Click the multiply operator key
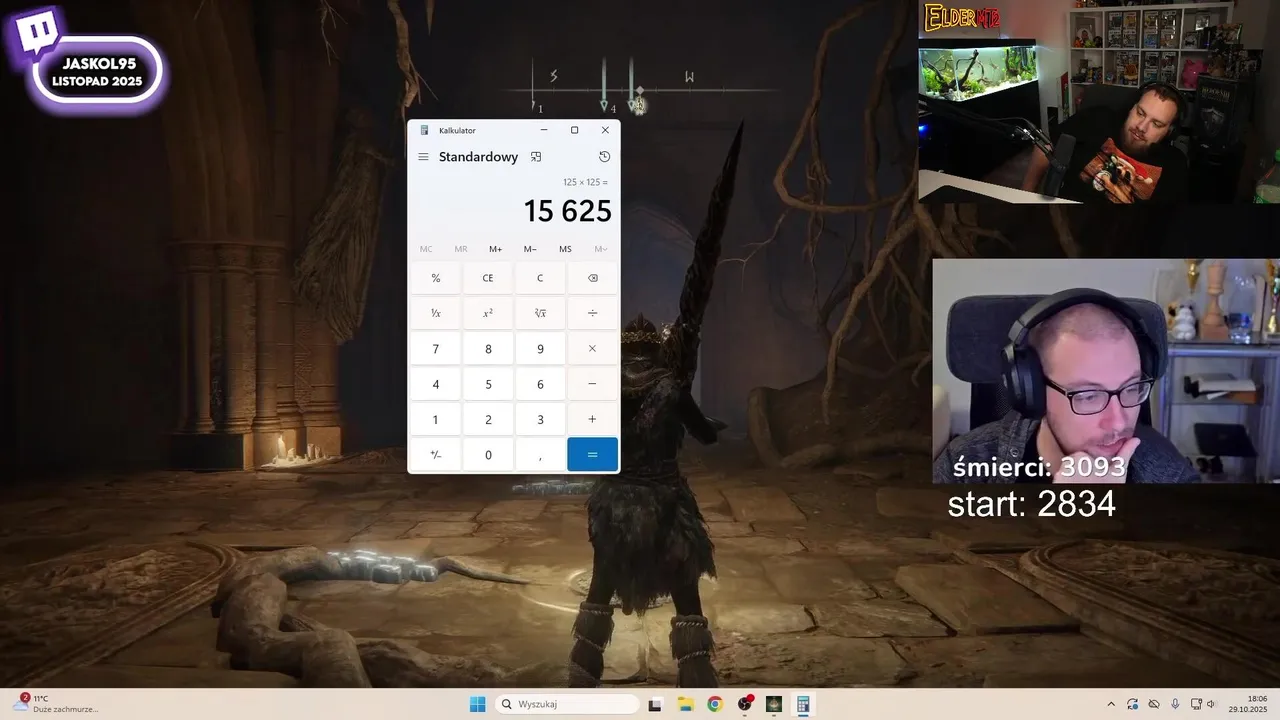 click(x=592, y=349)
